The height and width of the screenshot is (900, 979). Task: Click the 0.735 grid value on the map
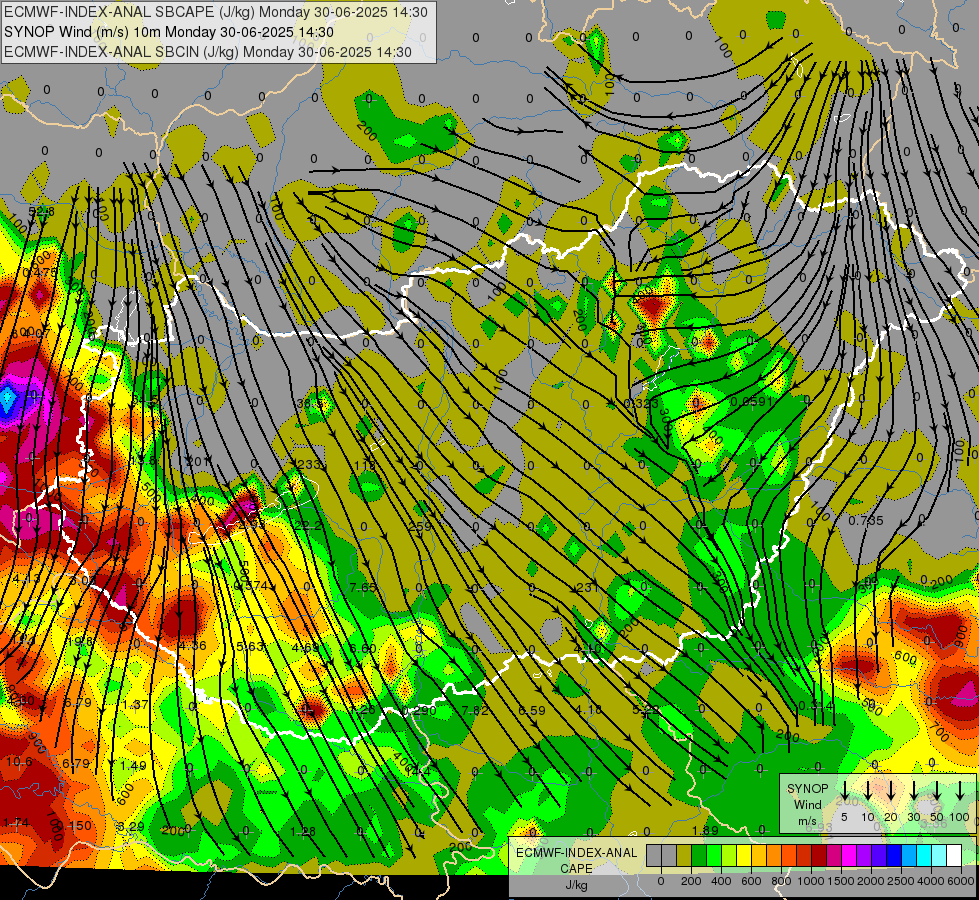(x=866, y=520)
